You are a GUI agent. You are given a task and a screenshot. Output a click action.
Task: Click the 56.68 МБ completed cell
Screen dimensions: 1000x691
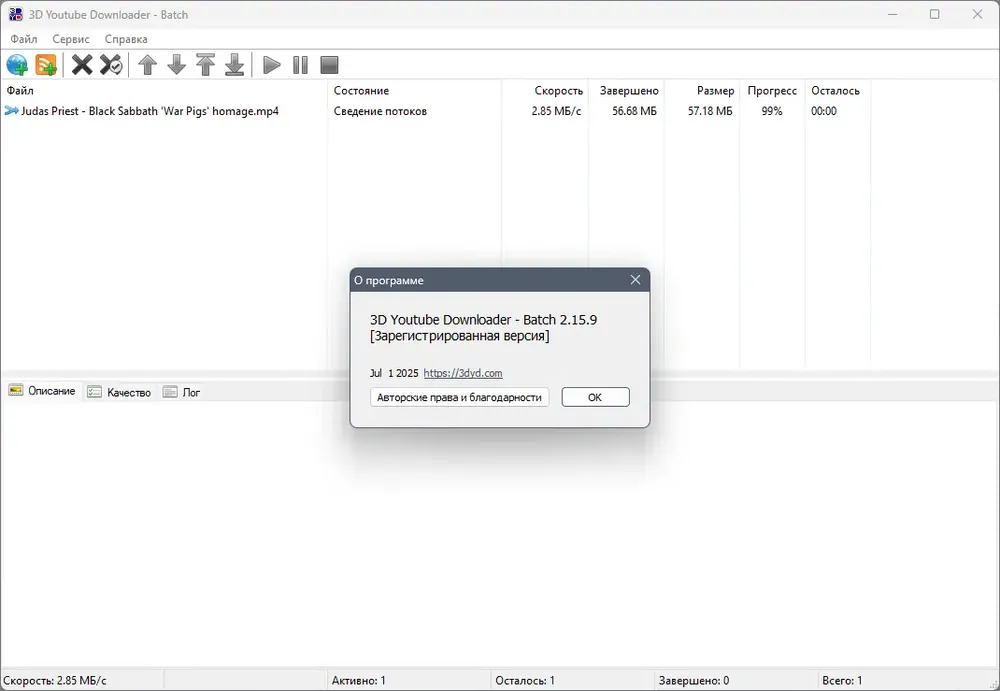634,111
